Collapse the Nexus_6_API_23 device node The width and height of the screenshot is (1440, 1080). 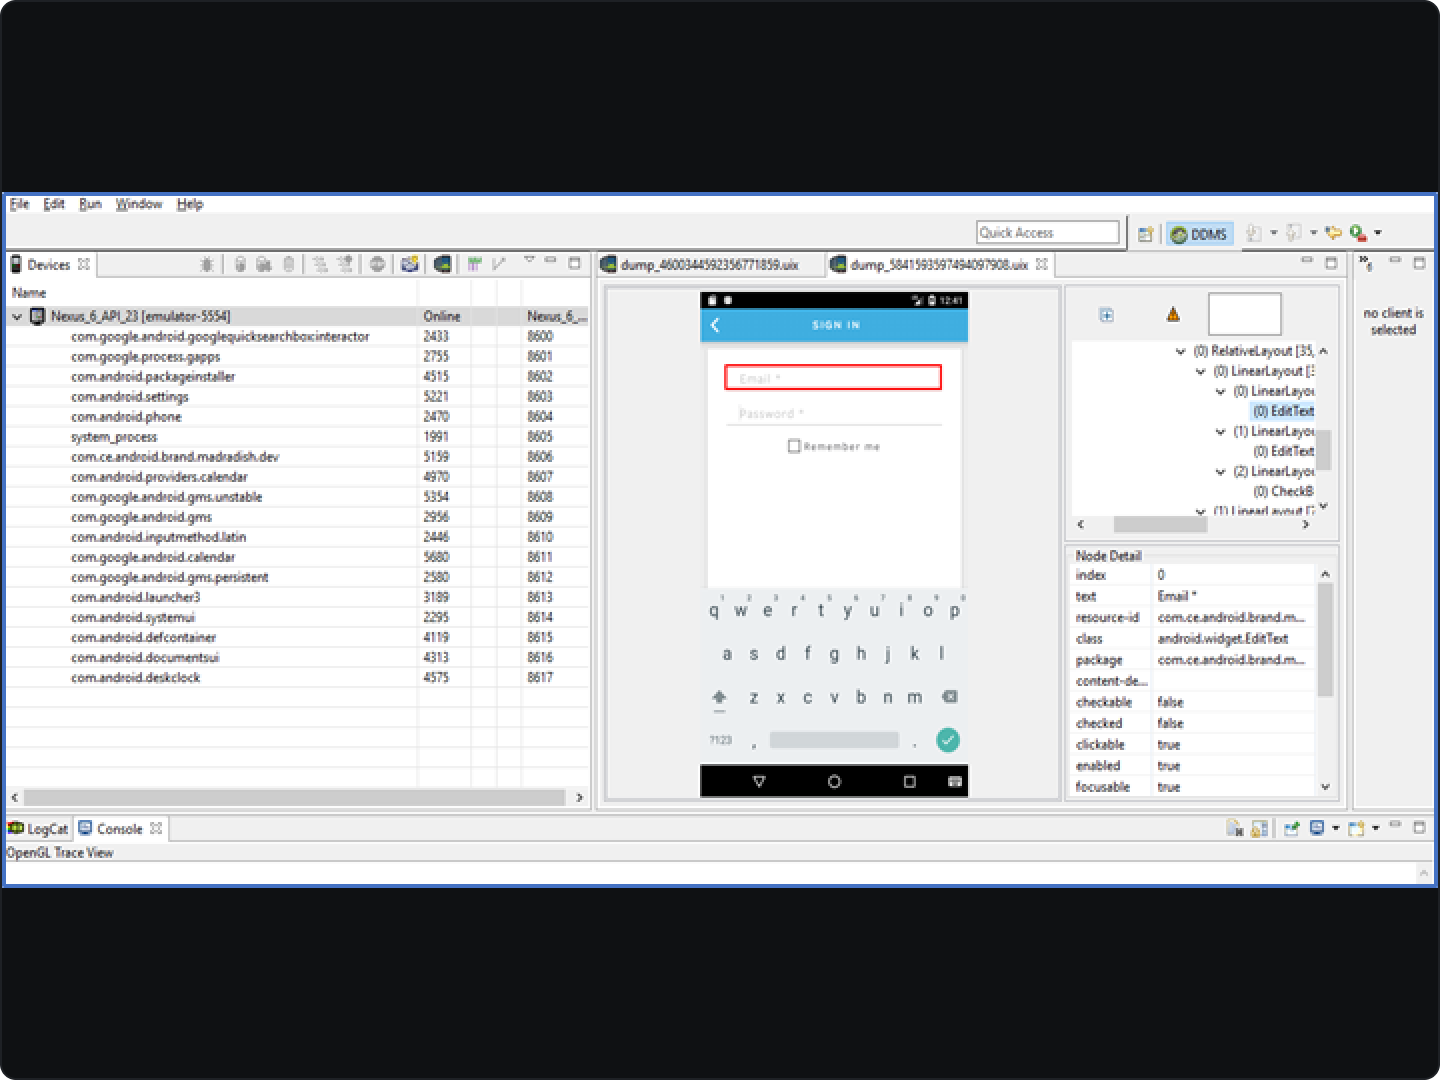[x=17, y=316]
